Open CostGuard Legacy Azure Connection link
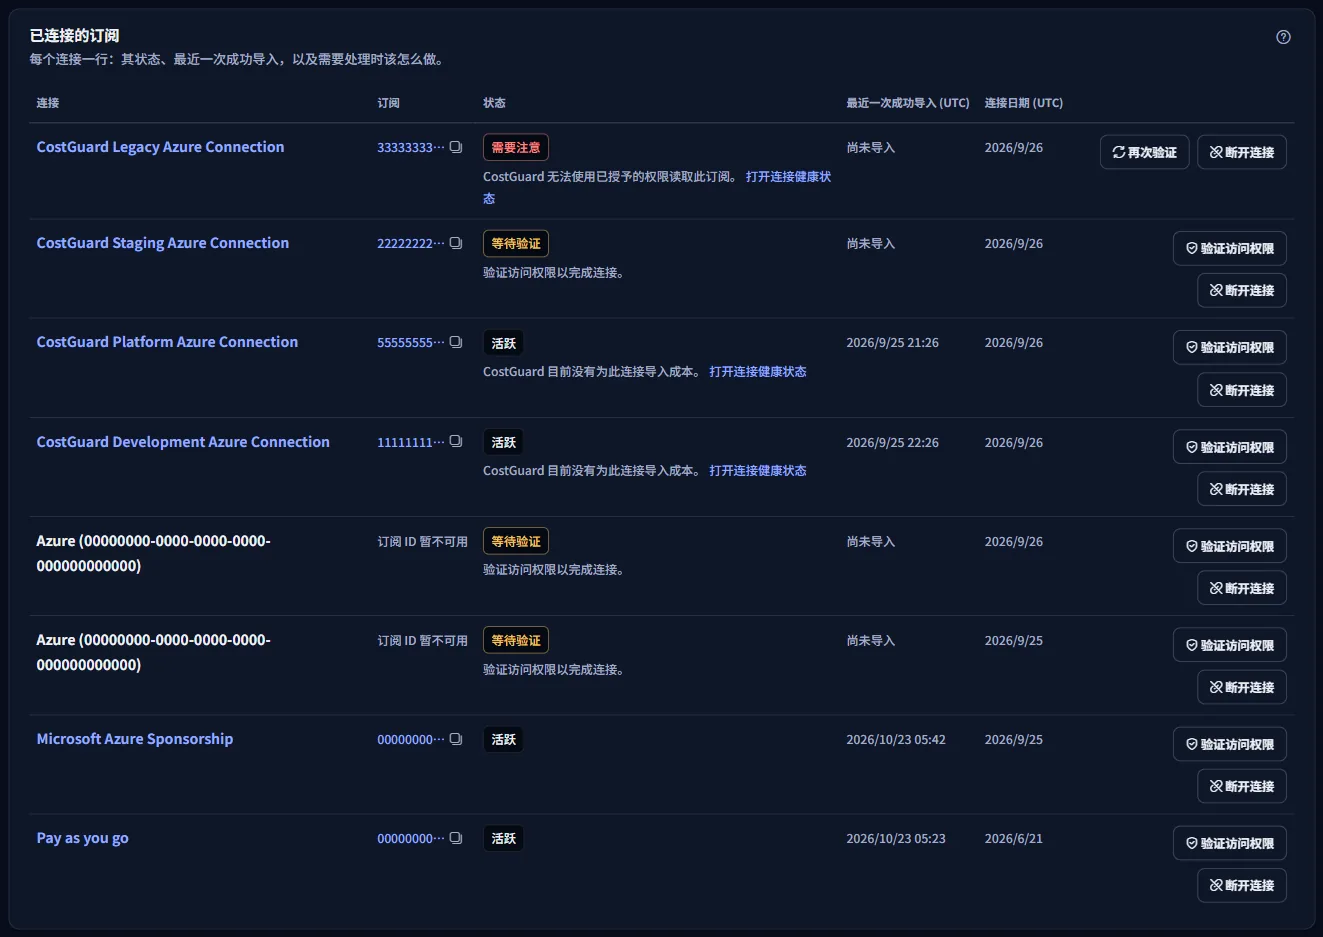 (x=160, y=147)
